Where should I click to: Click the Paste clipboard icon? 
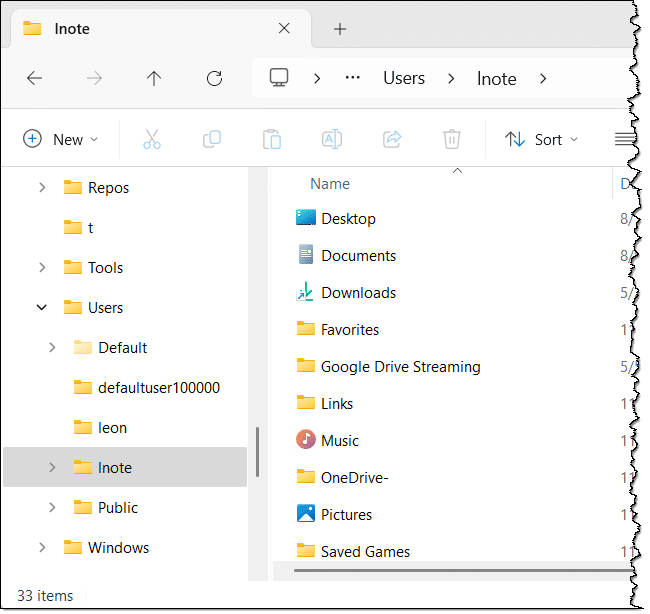(x=271, y=139)
